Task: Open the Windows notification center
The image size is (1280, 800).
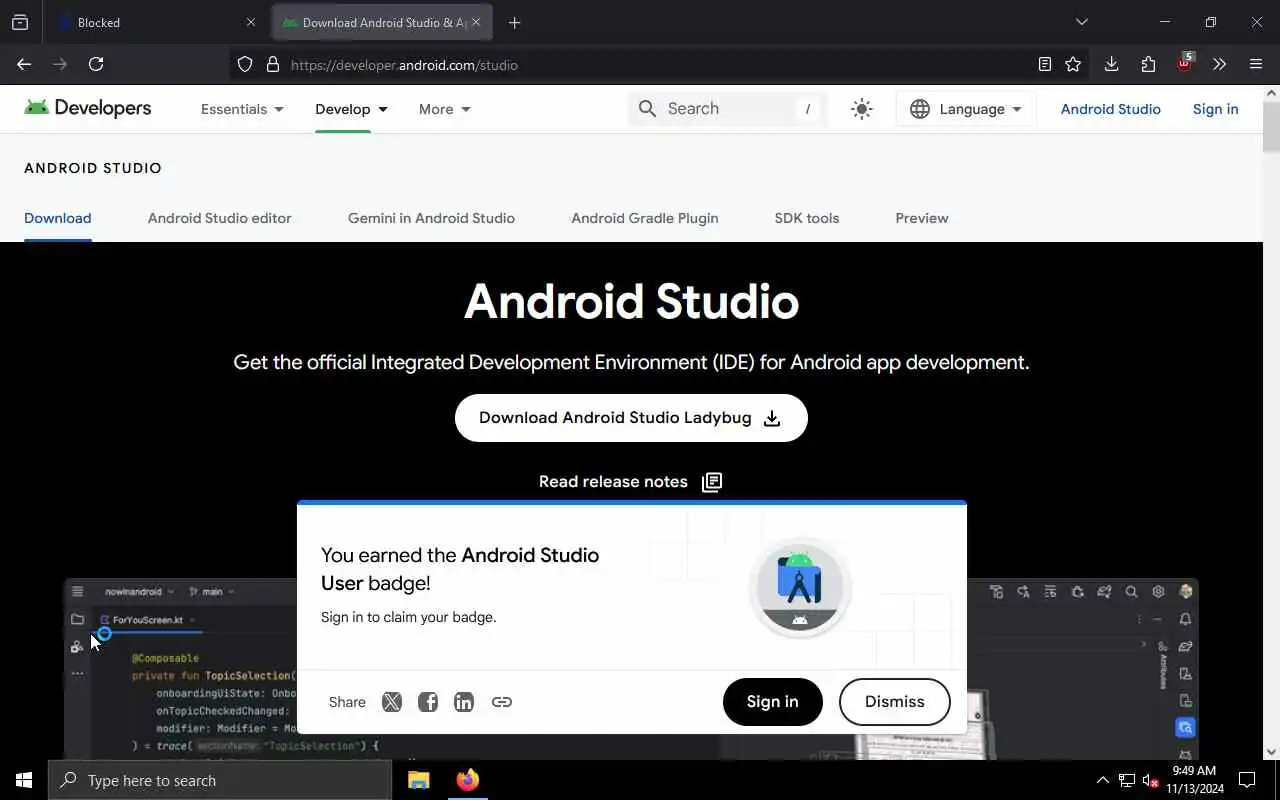Action: click(x=1247, y=780)
